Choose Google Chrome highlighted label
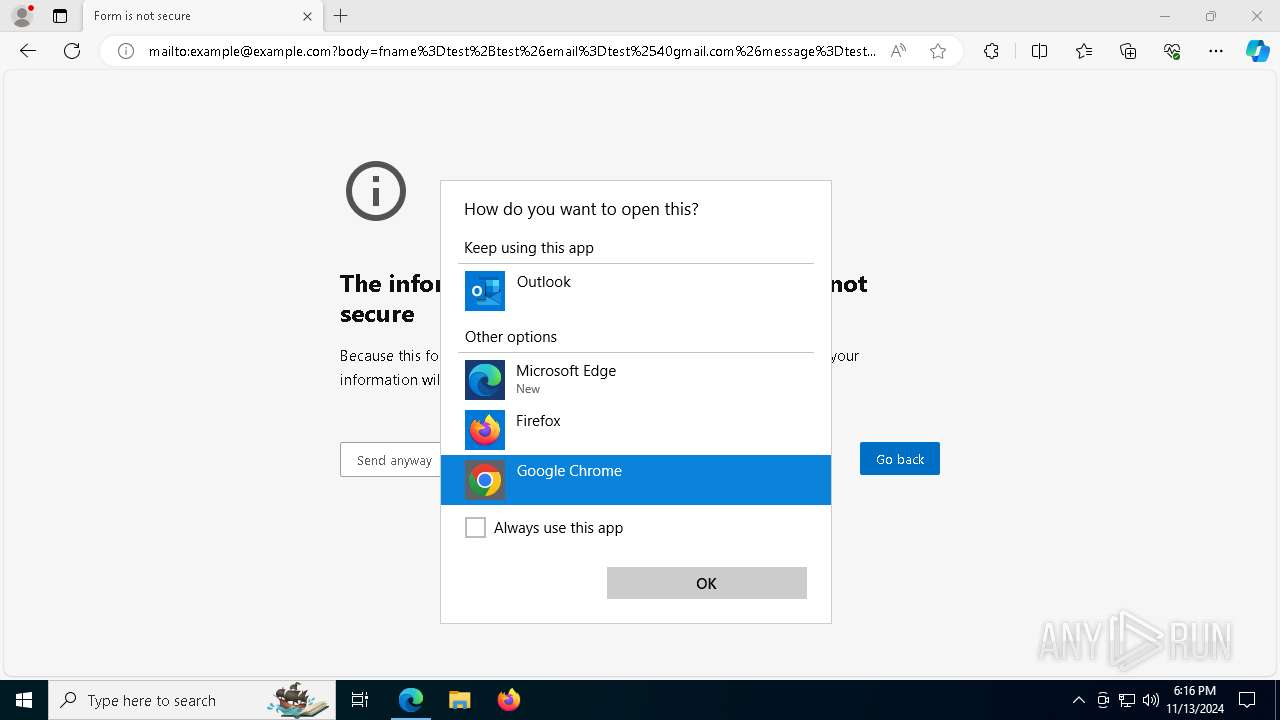This screenshot has width=1280, height=720. pos(569,471)
